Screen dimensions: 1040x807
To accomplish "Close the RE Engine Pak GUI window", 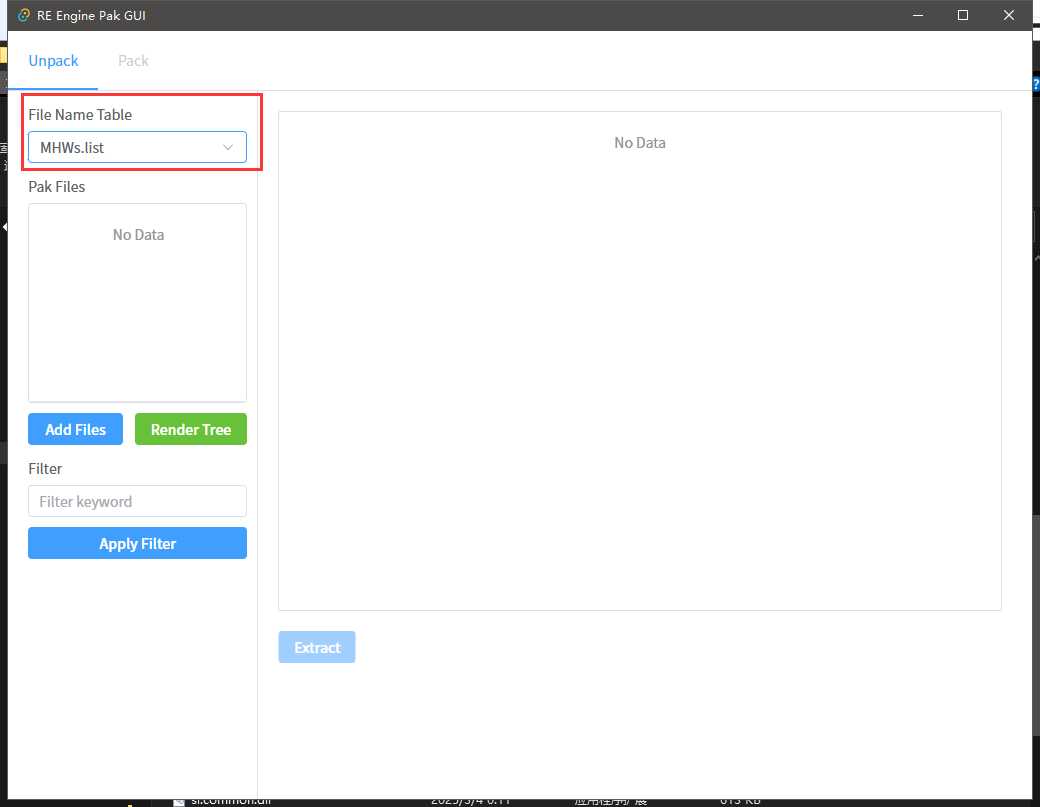I will coord(1009,15).
